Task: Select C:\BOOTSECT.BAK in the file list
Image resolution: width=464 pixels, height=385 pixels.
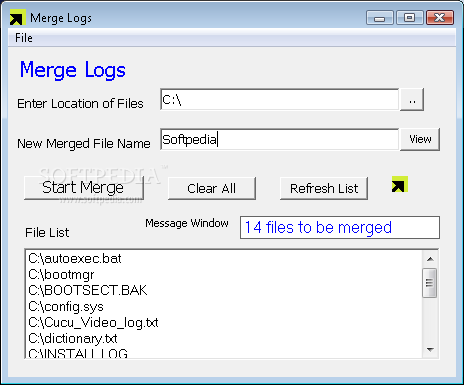Action: coord(223,290)
